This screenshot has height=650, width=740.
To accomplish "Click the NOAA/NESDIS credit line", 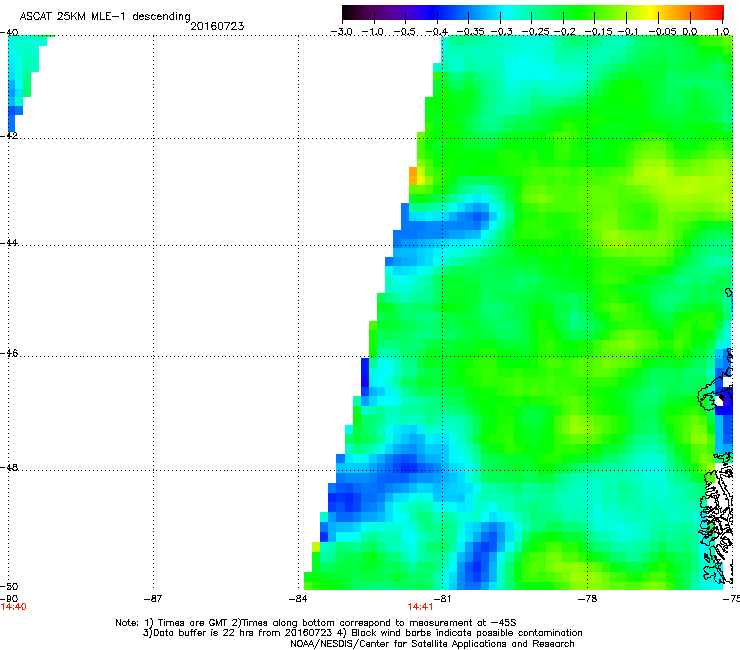I will tap(432, 644).
